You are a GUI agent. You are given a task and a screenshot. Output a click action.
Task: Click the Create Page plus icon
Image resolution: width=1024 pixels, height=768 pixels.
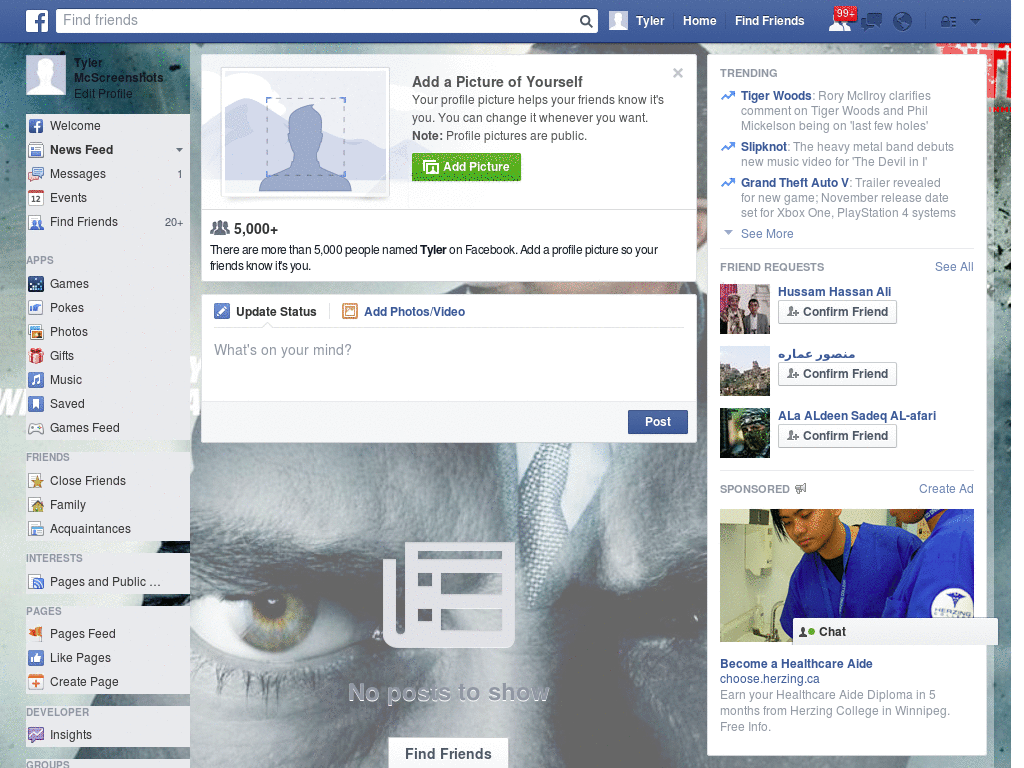tap(36, 682)
